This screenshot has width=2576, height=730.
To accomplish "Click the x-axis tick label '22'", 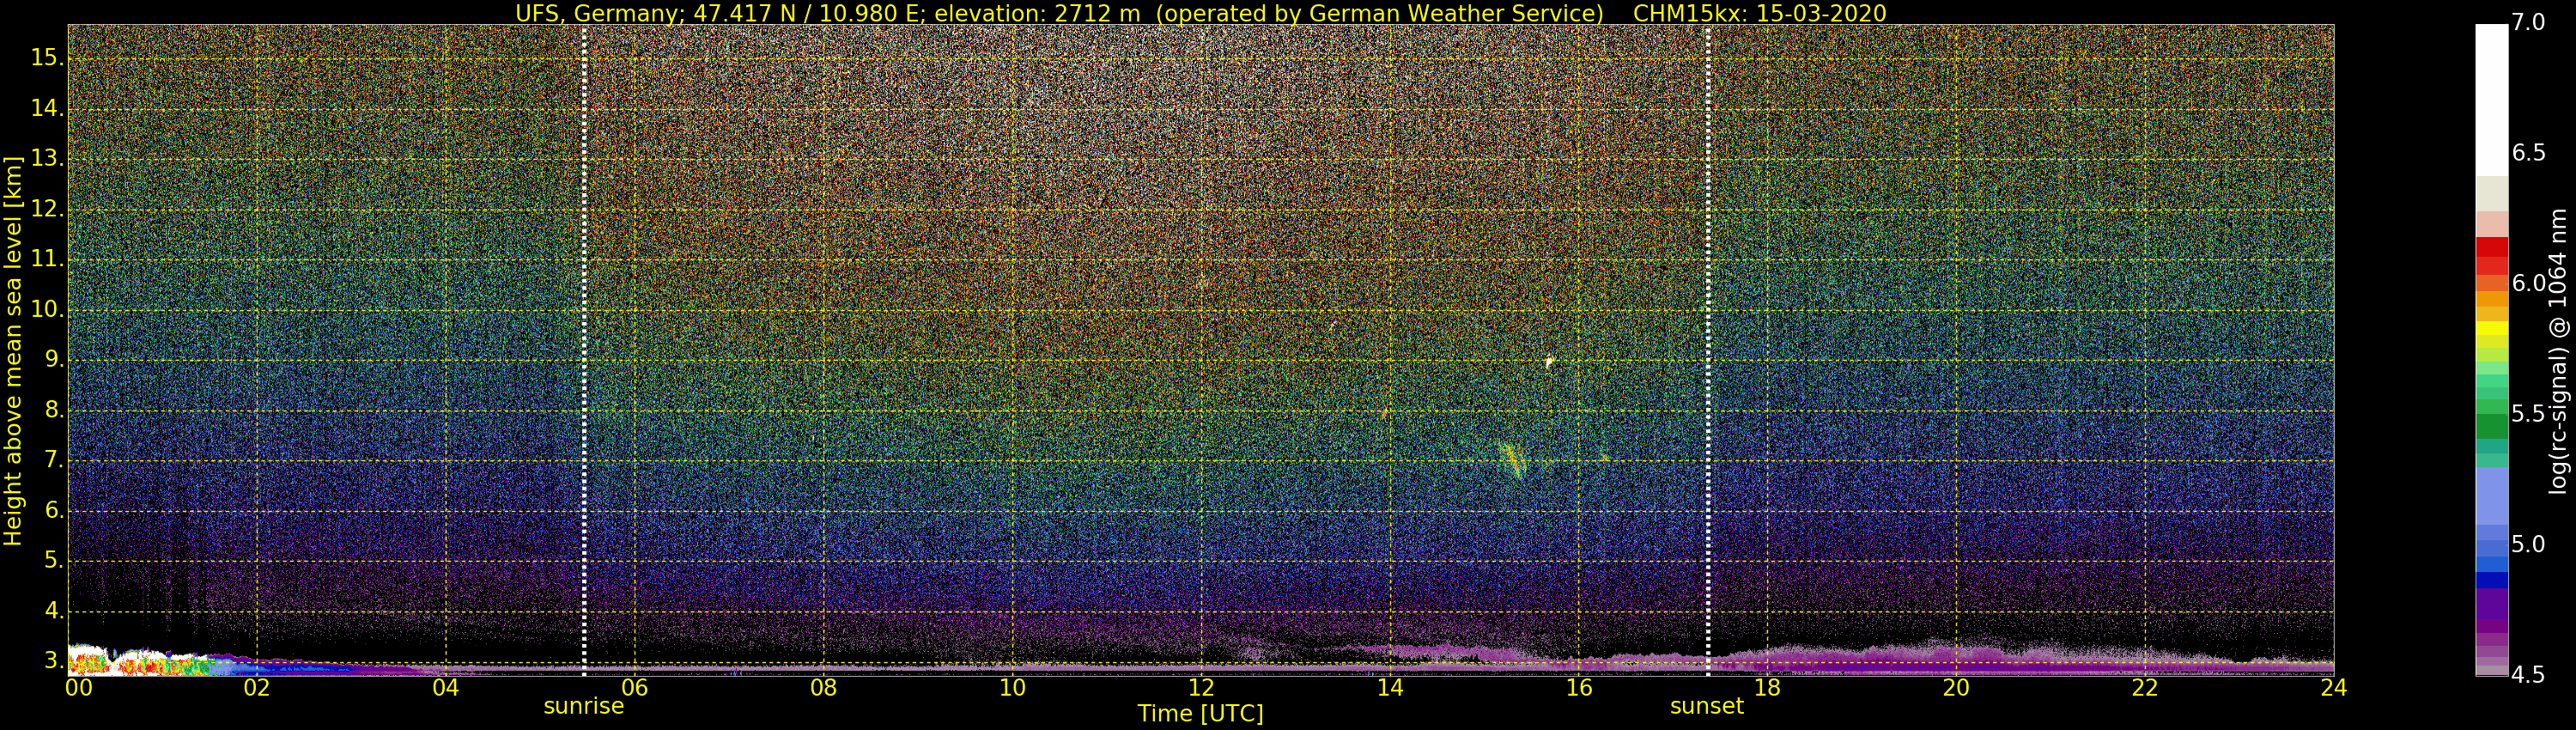I will coord(2145,688).
